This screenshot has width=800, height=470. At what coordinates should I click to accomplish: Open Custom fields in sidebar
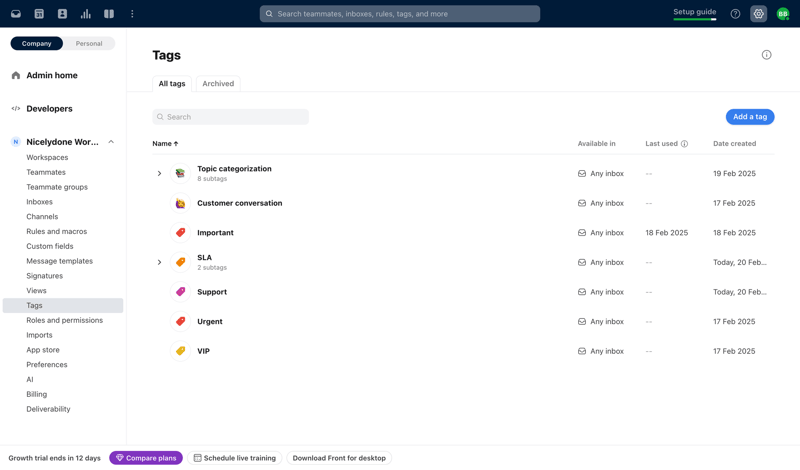pos(50,246)
